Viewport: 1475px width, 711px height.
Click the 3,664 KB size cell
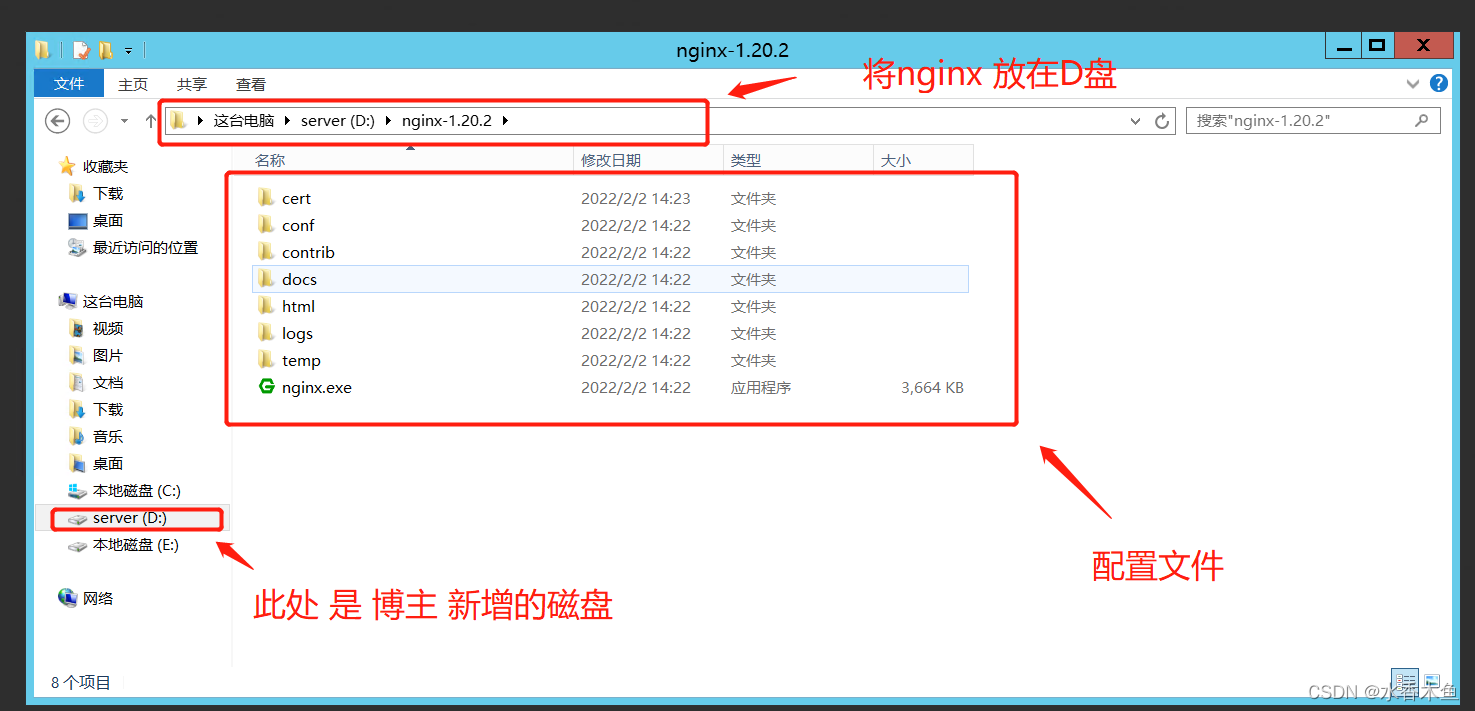pyautogui.click(x=932, y=387)
